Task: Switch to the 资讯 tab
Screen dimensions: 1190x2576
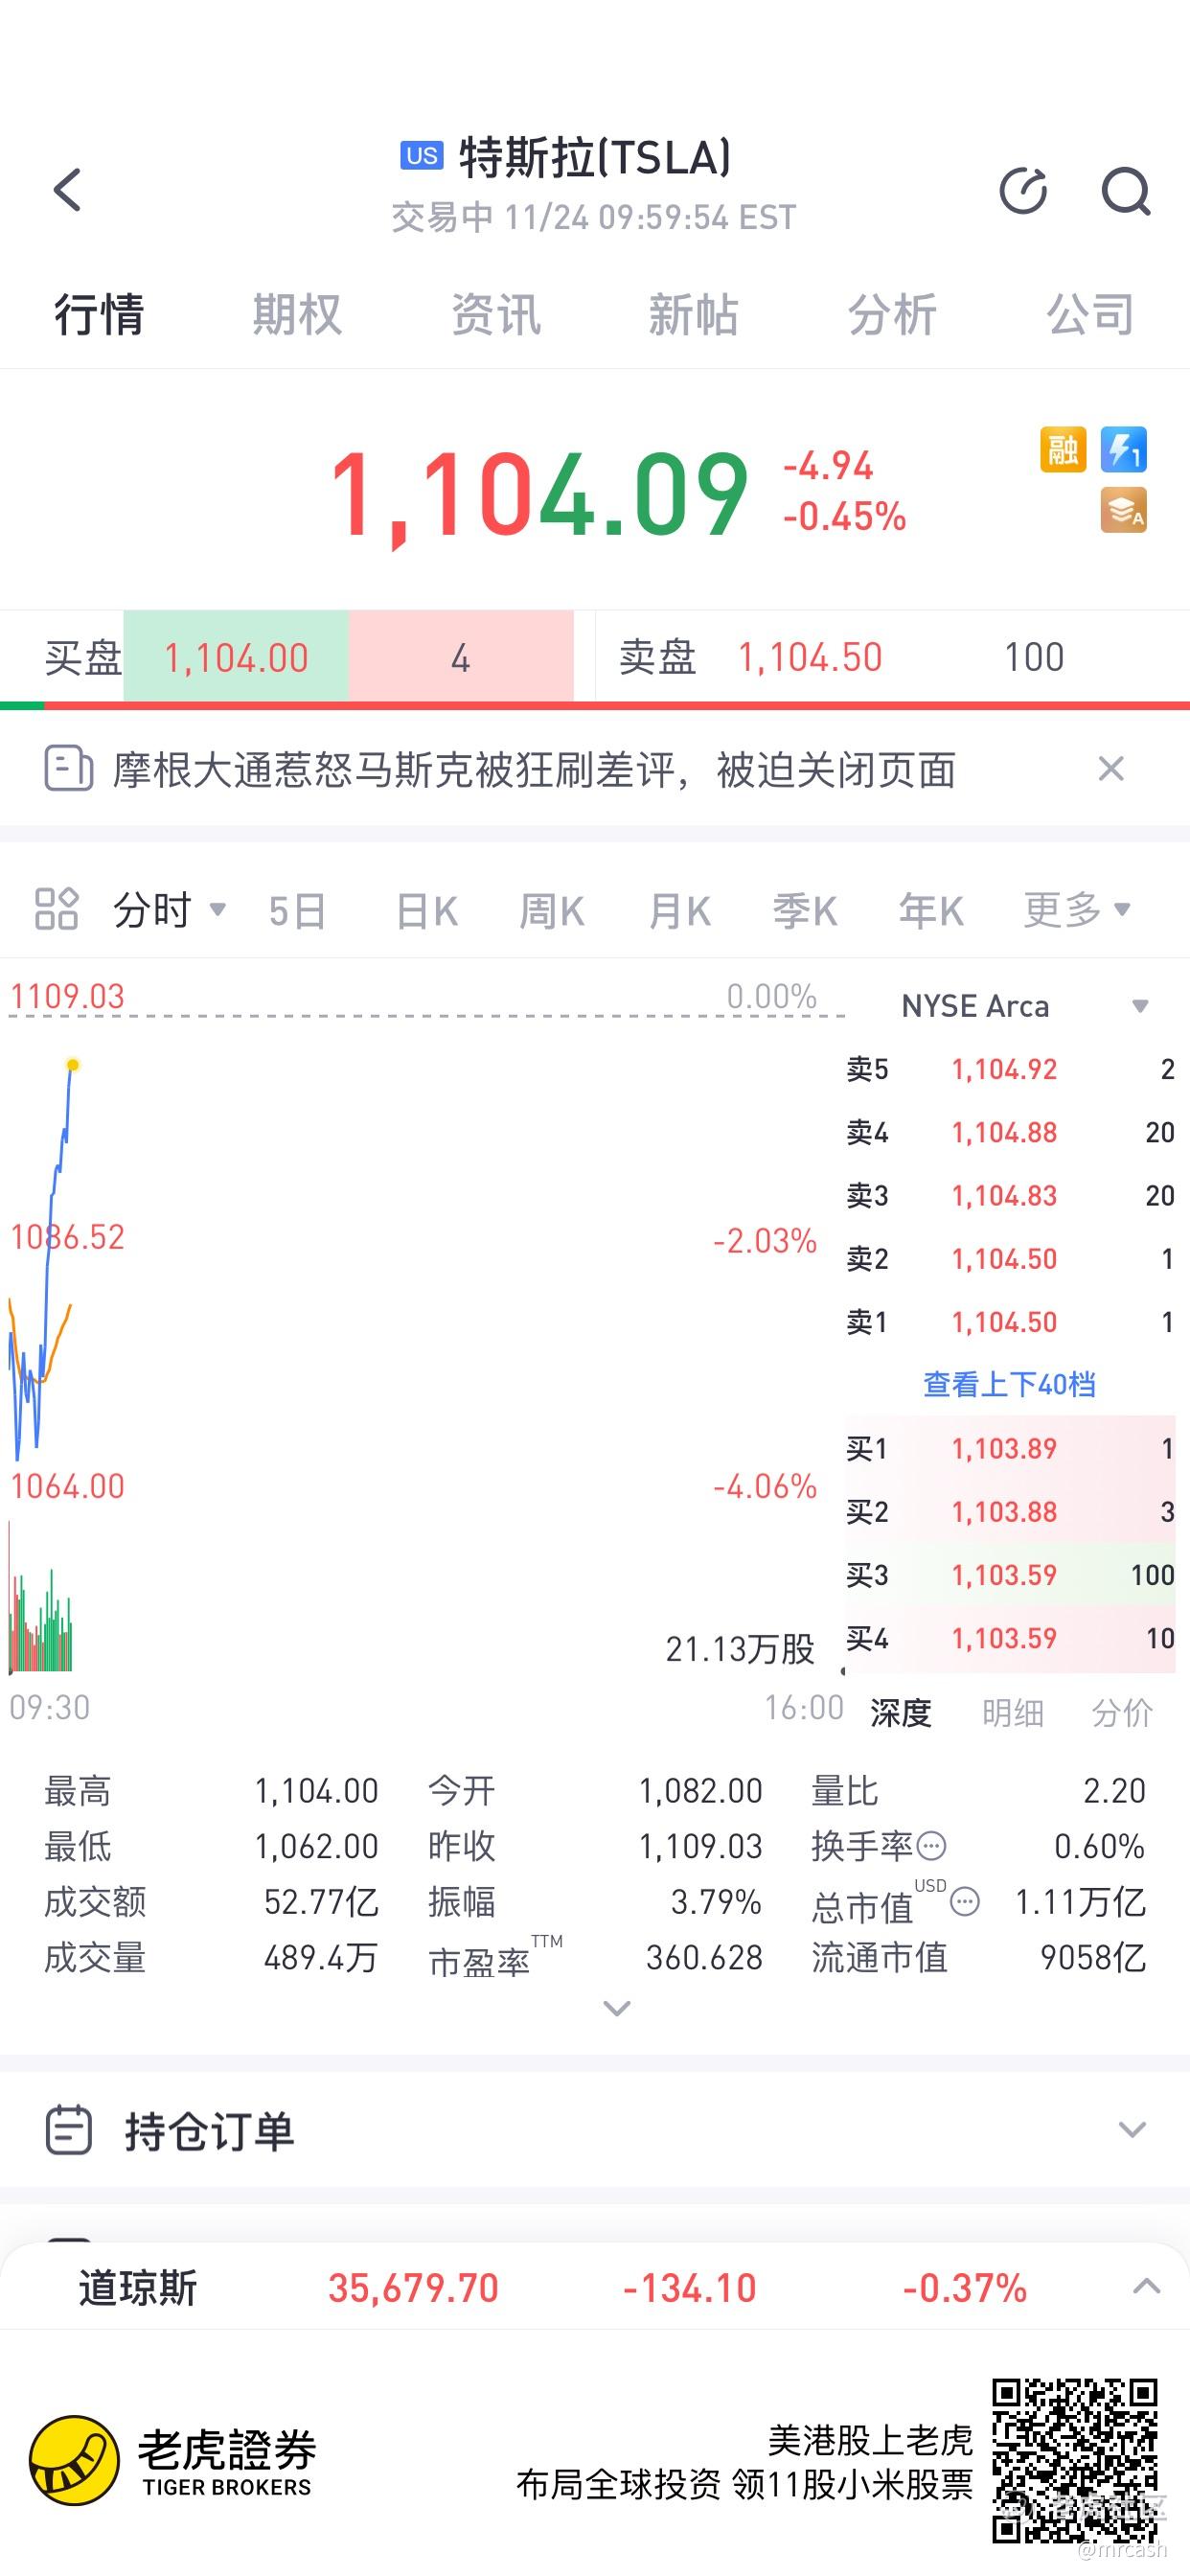Action: coord(495,314)
